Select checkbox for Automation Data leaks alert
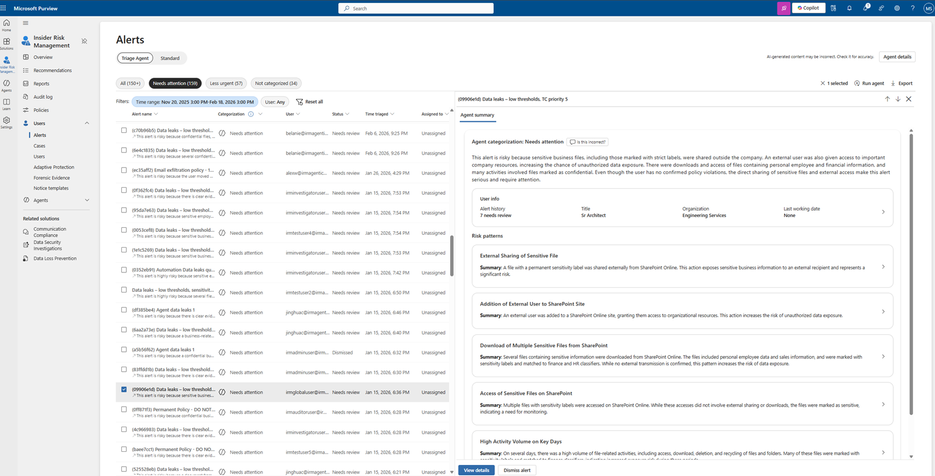This screenshot has width=935, height=476. tap(124, 270)
